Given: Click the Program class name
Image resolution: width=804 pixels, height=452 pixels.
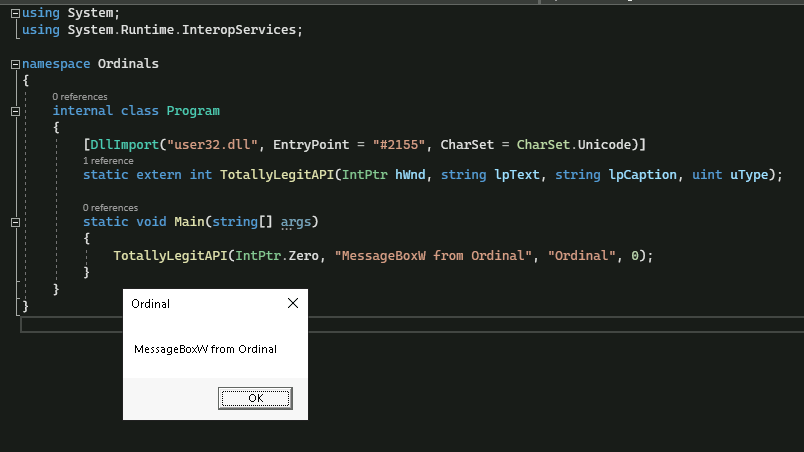Looking at the screenshot, I should [x=193, y=111].
